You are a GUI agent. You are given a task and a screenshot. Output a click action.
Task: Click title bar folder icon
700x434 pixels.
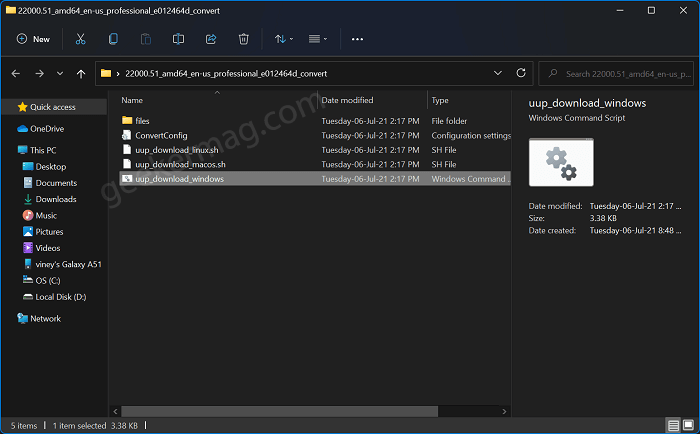point(10,10)
